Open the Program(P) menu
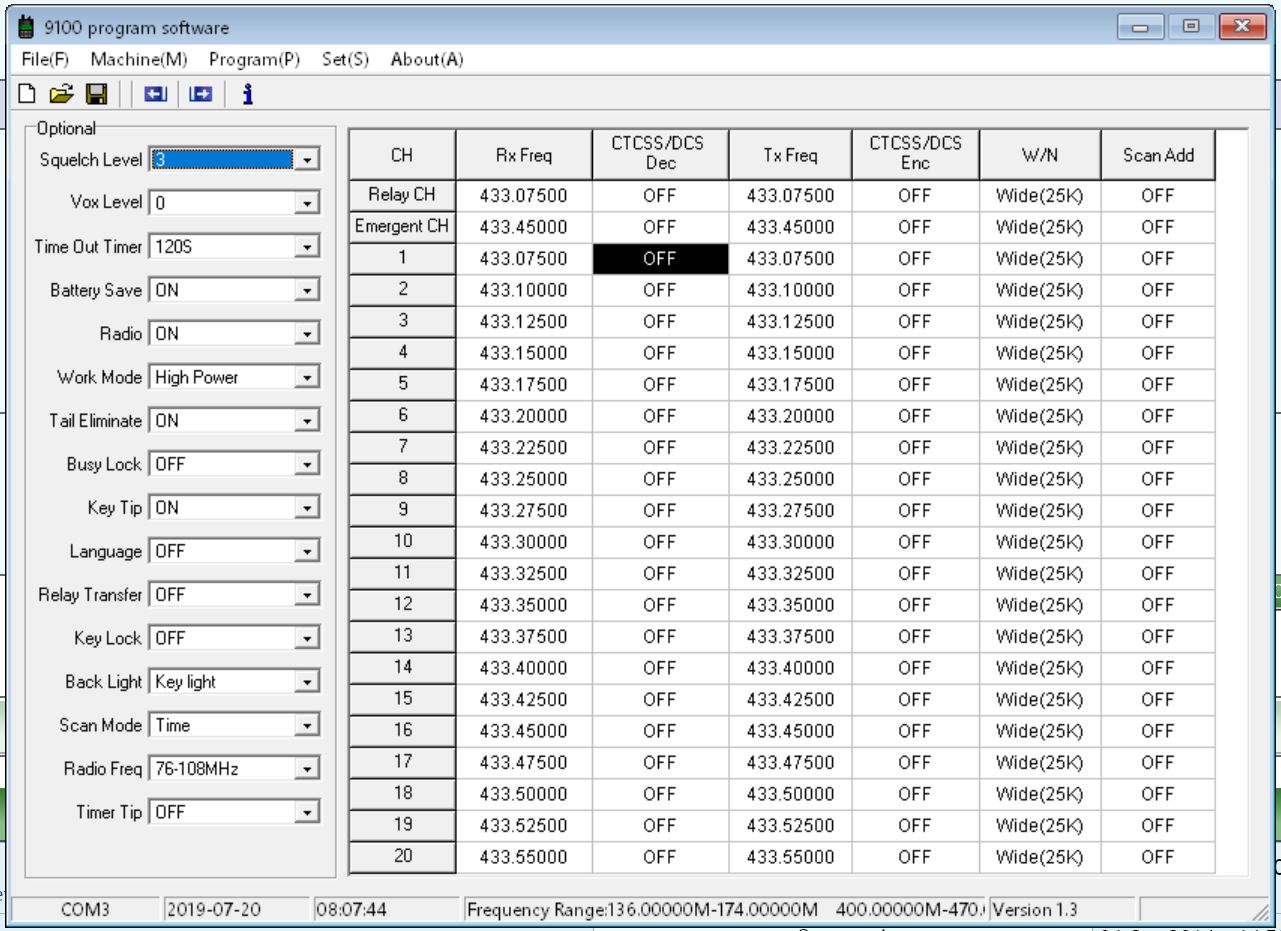 [255, 59]
